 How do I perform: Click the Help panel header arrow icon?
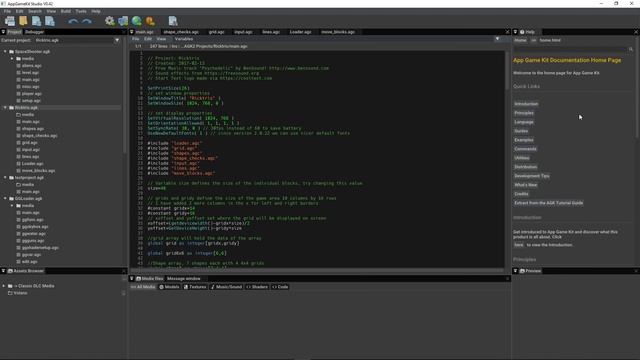point(515,31)
